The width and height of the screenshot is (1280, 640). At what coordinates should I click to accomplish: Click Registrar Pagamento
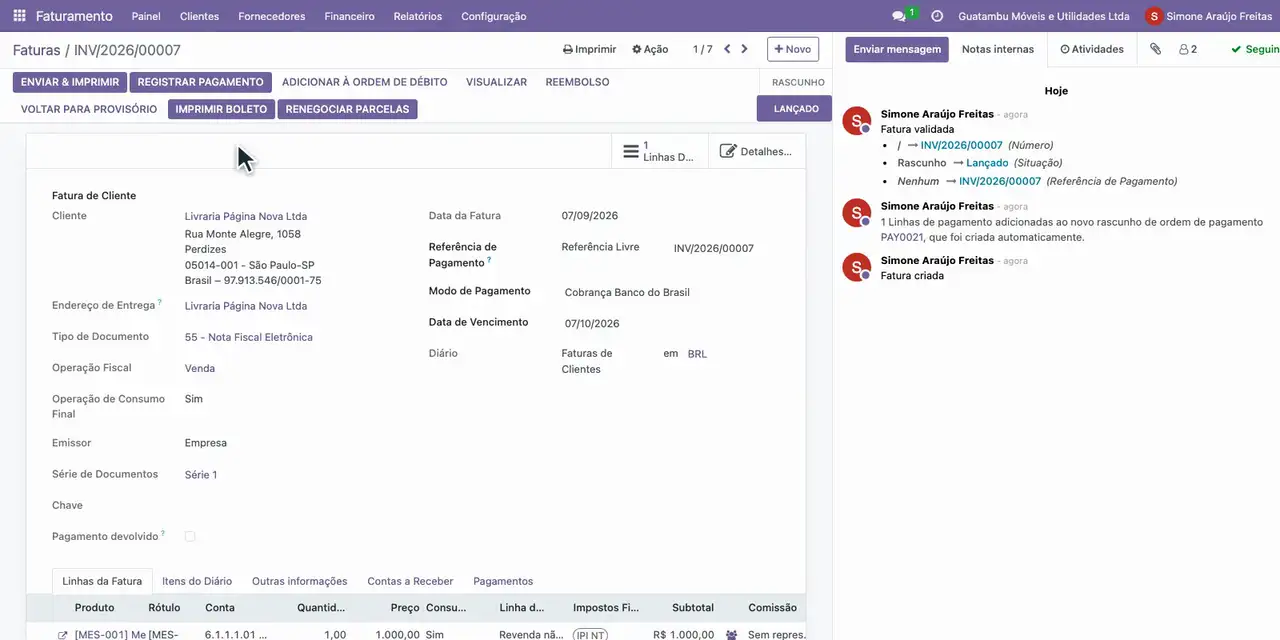point(200,82)
